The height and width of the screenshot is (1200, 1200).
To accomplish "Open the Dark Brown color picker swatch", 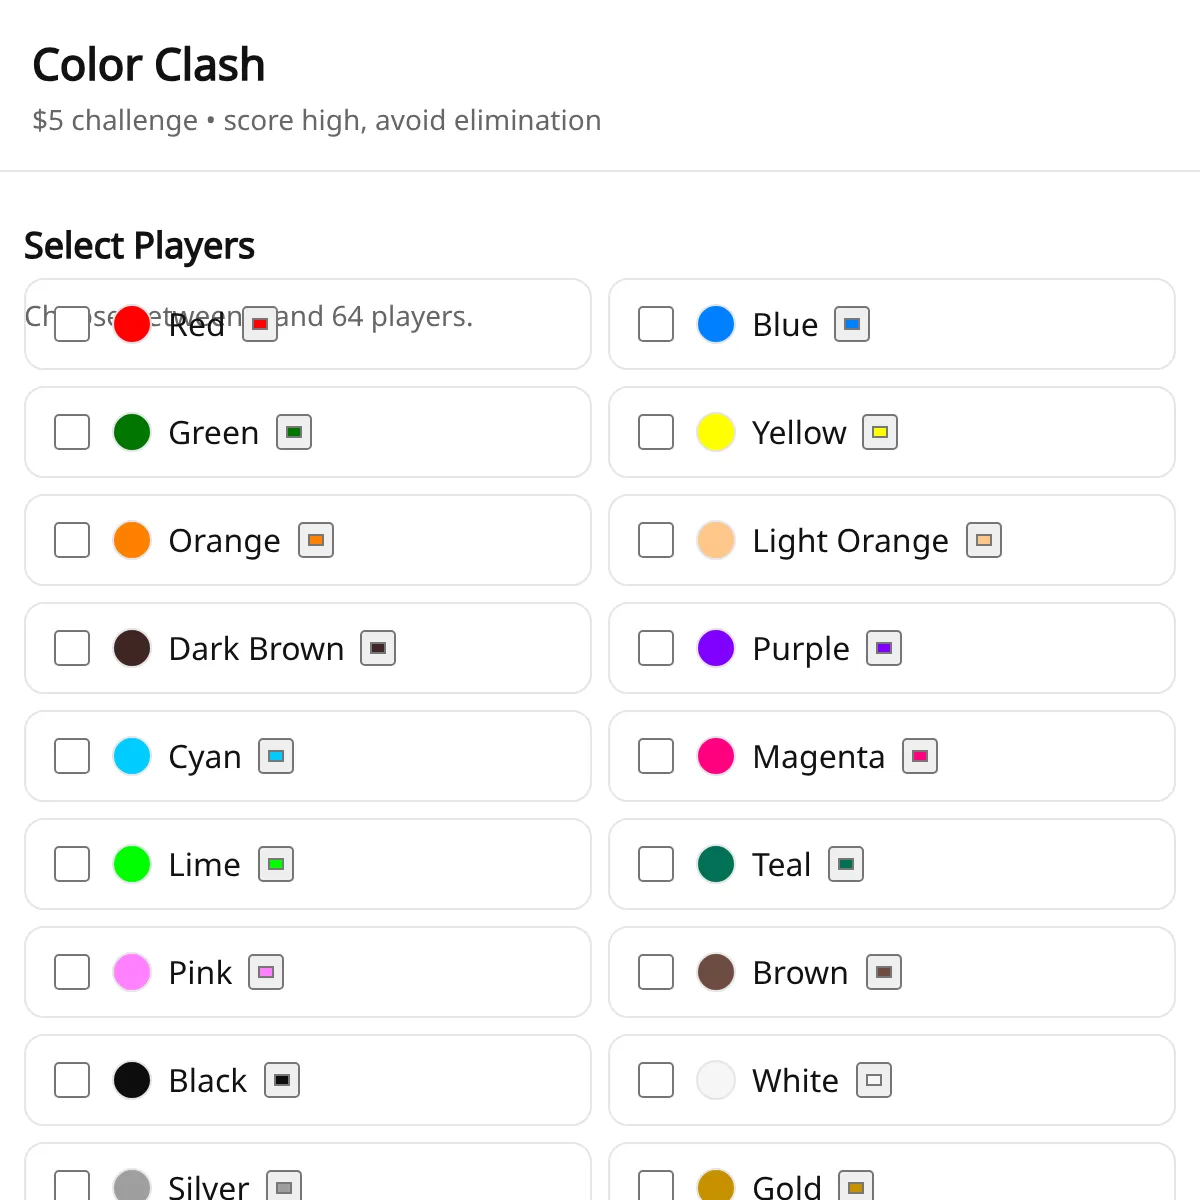I will point(378,648).
